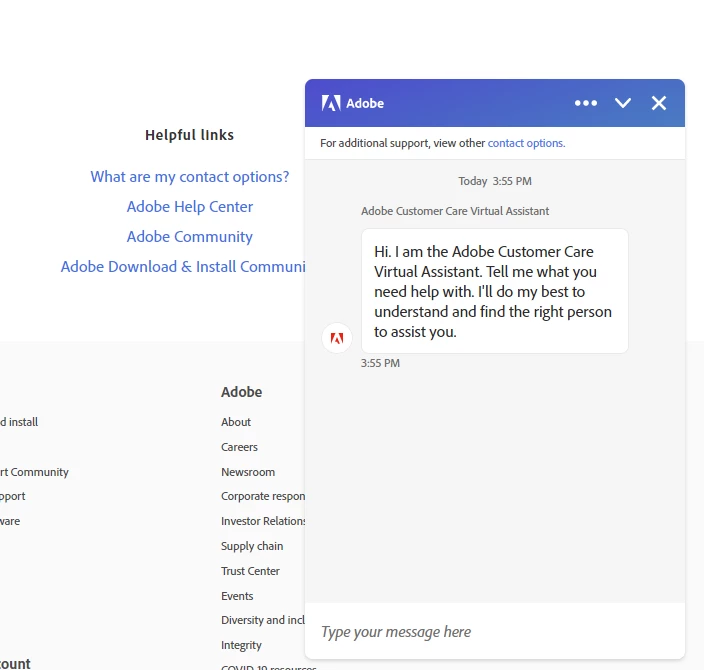Open Investor Relations footer link
Screen dimensions: 704x670
pos(263,521)
